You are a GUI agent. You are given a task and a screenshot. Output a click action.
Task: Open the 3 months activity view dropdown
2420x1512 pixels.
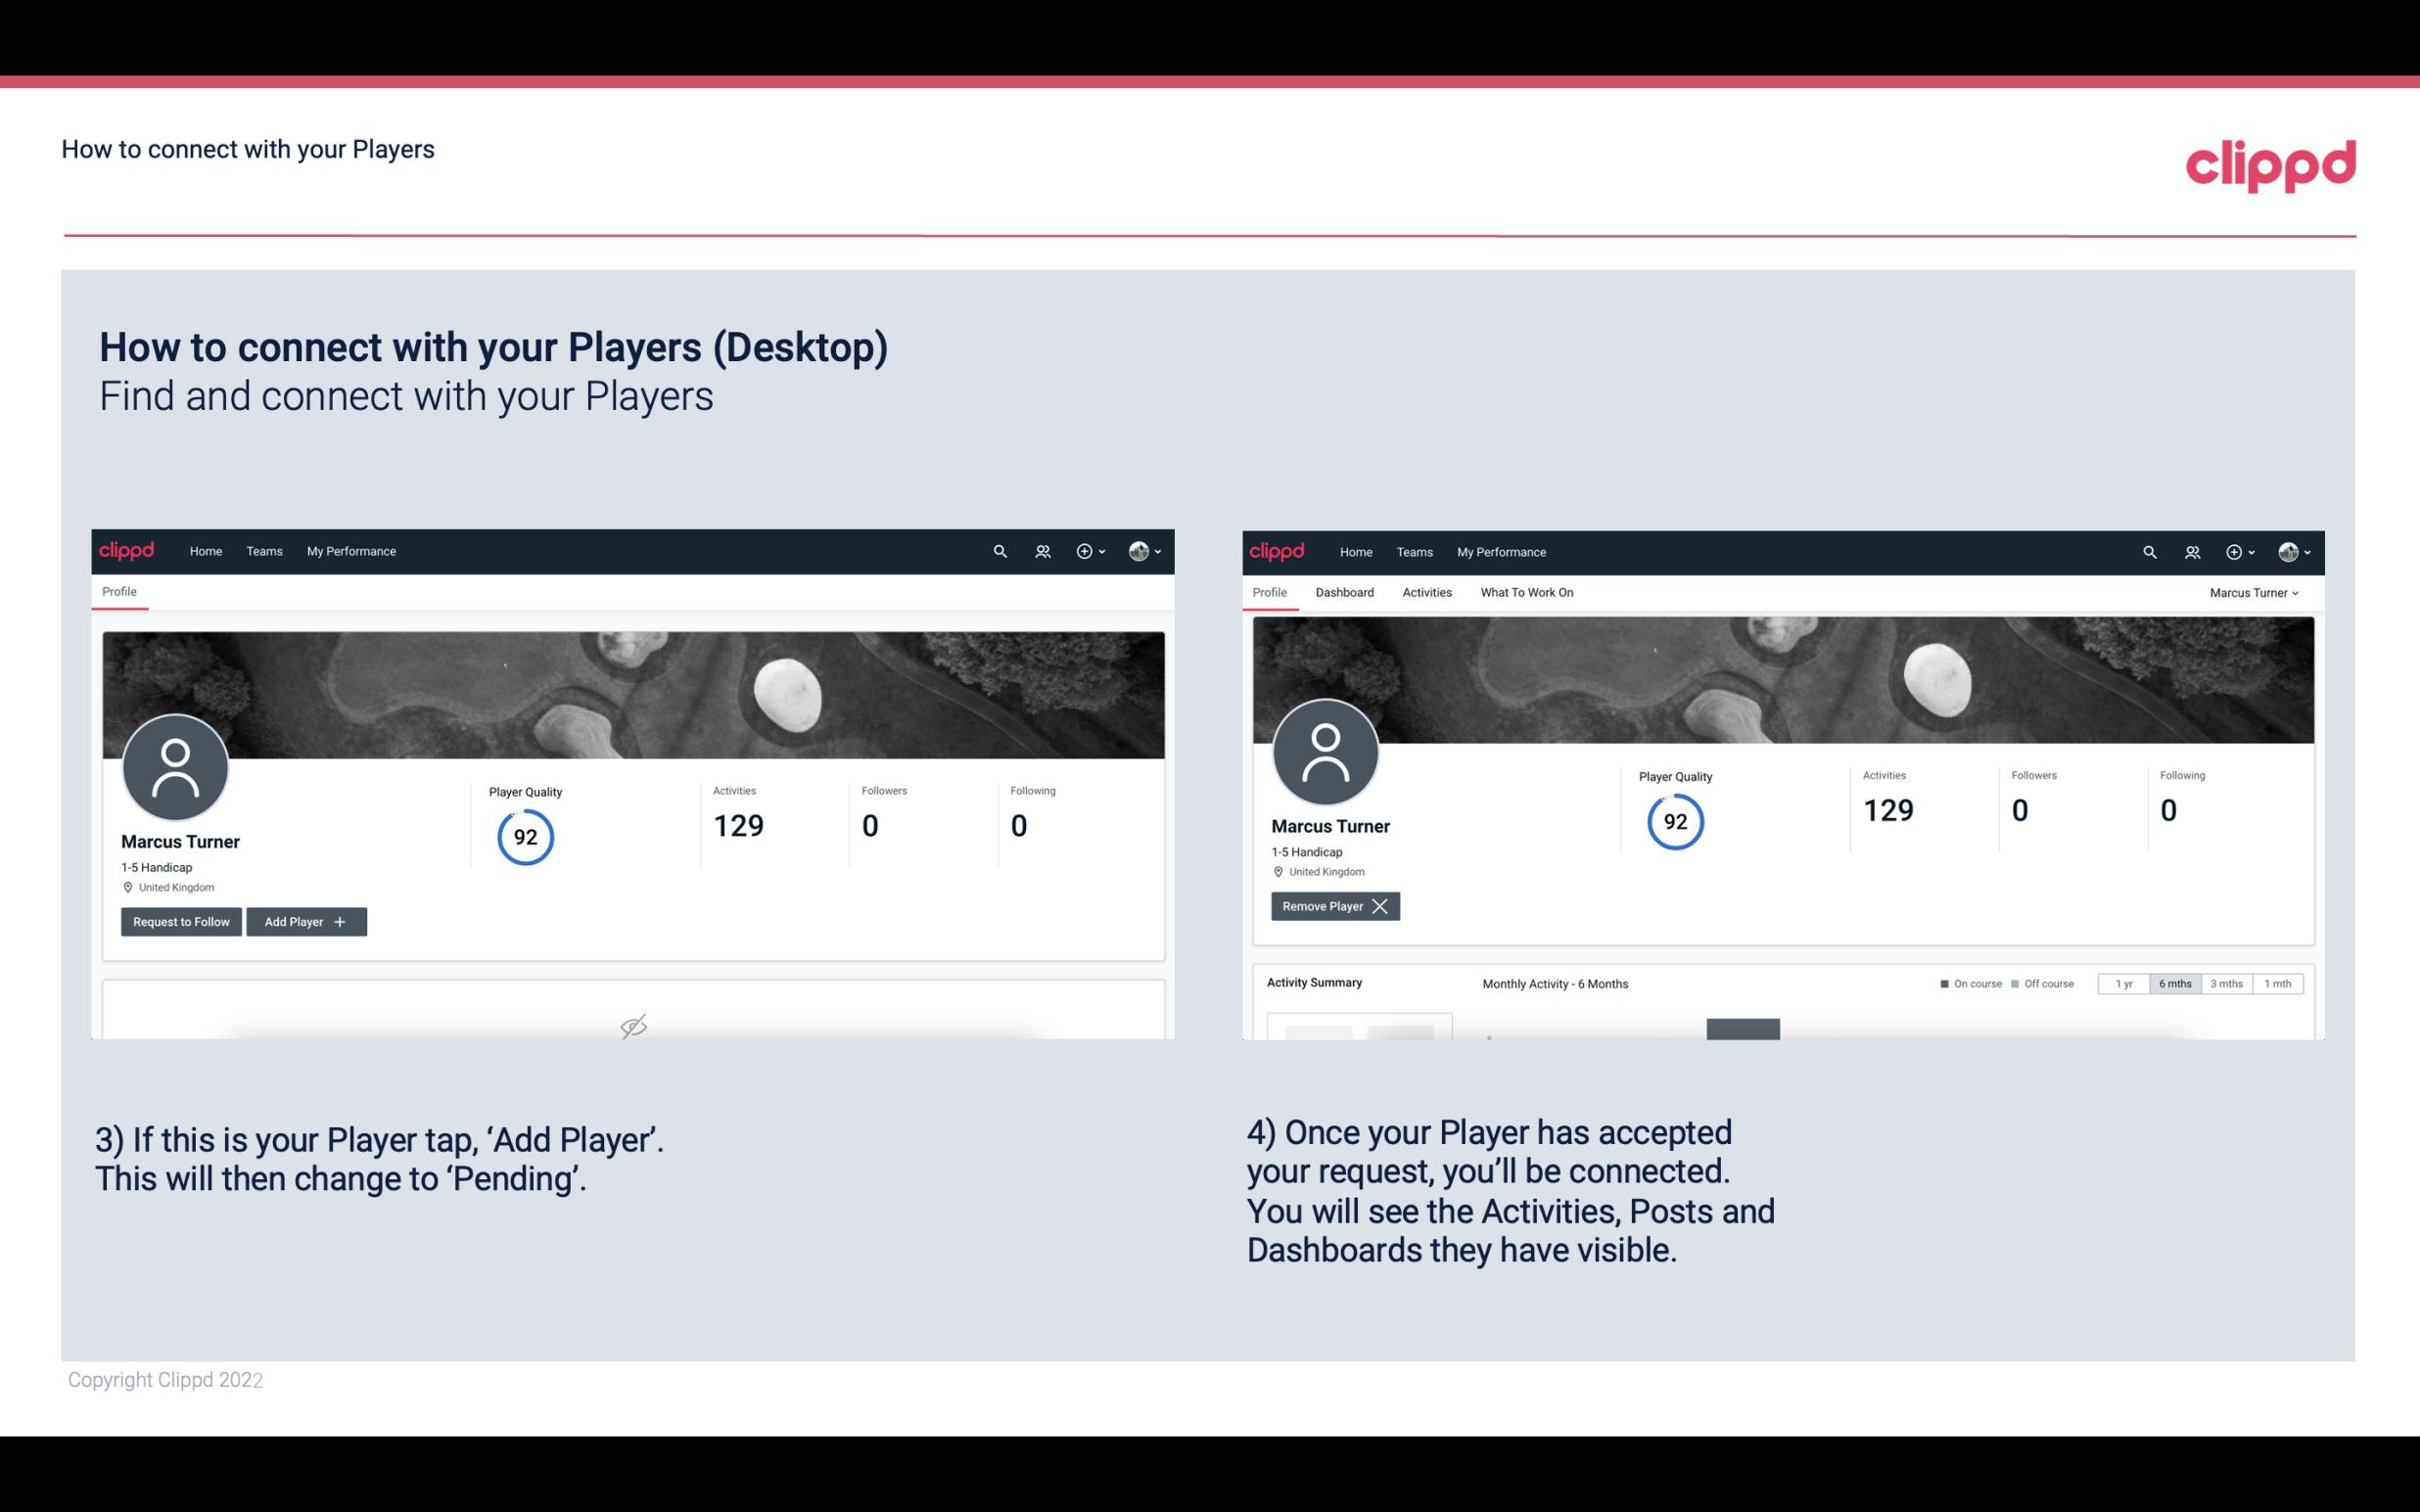click(2226, 983)
